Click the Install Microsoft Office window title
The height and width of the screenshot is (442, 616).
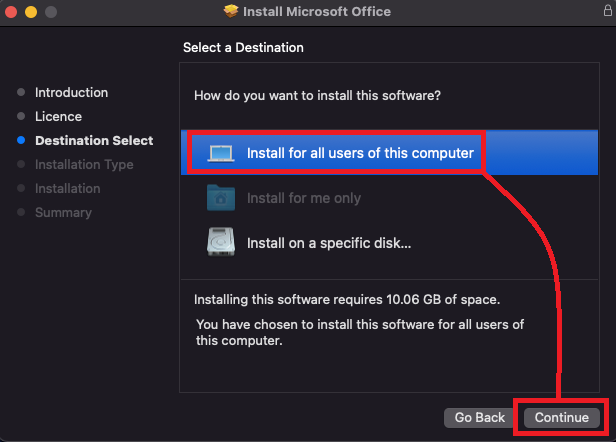pos(317,12)
